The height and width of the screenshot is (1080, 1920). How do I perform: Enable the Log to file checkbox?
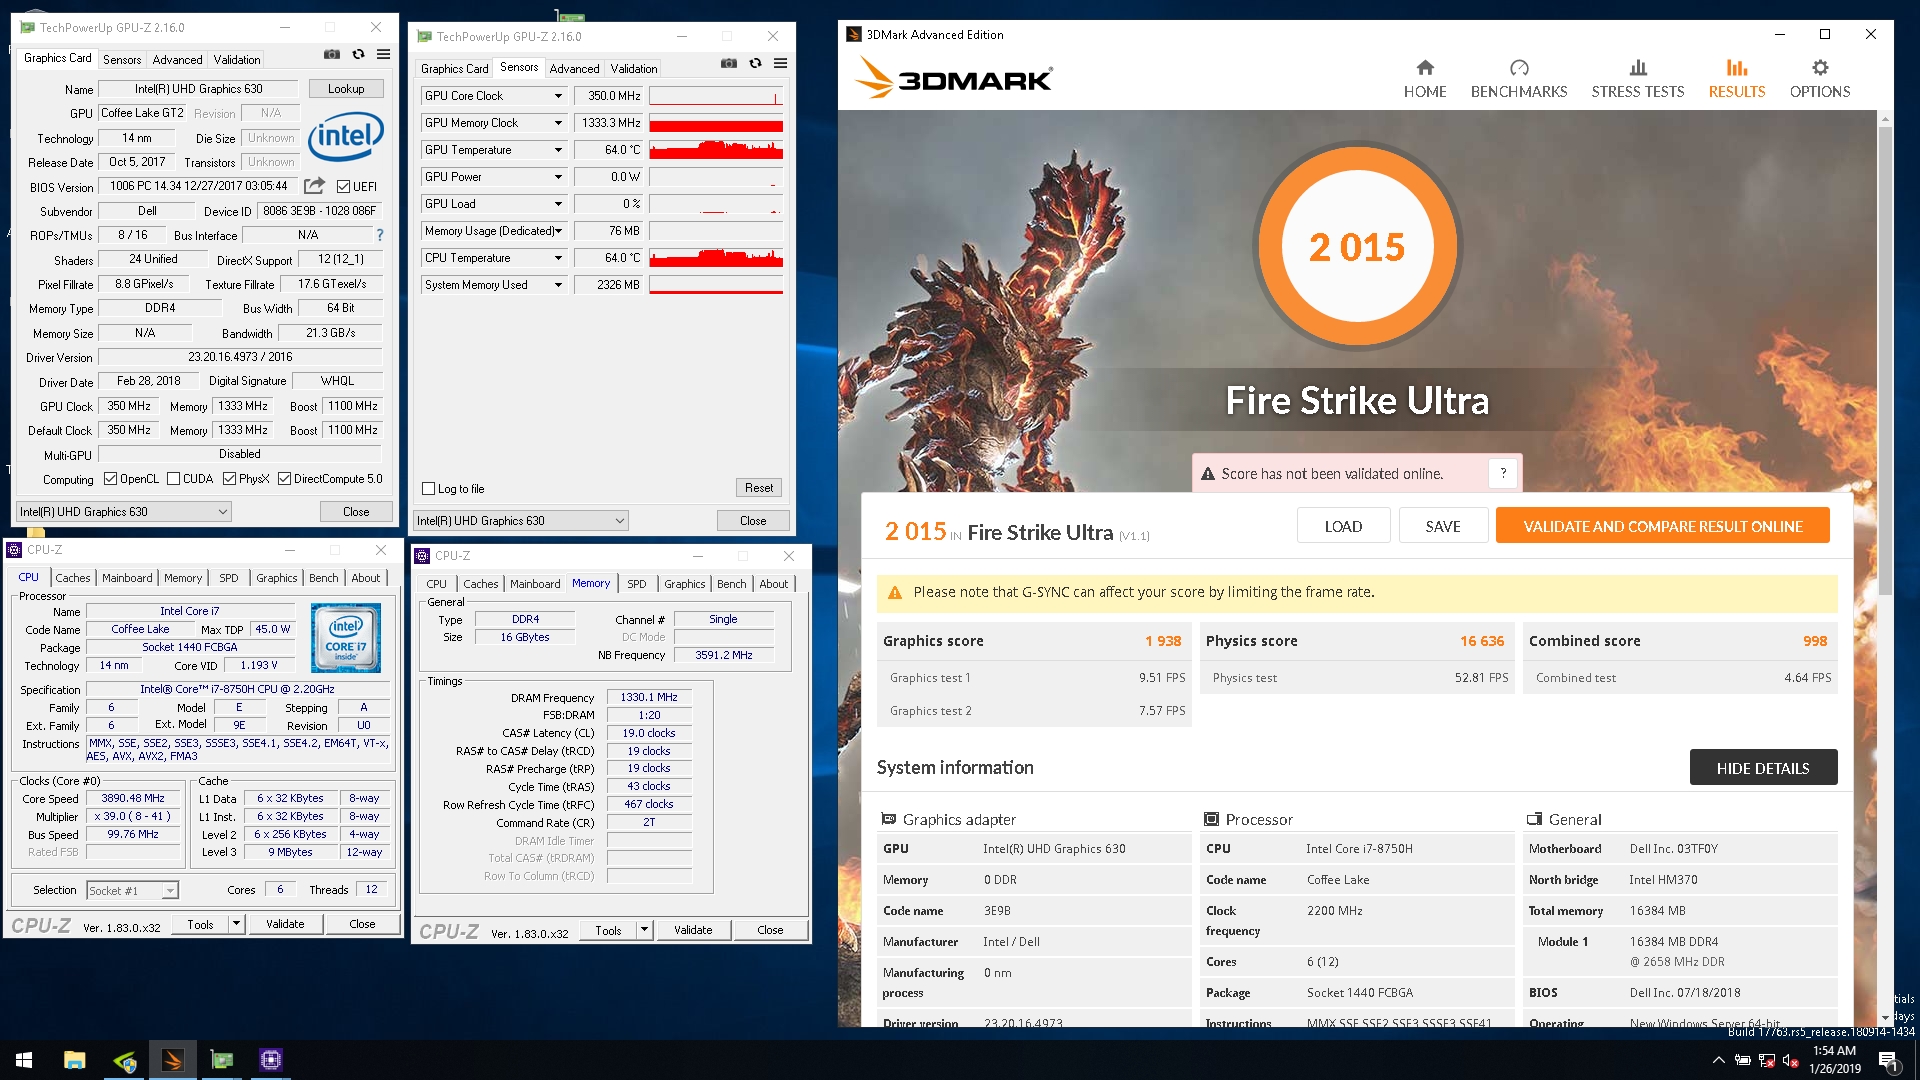429,489
